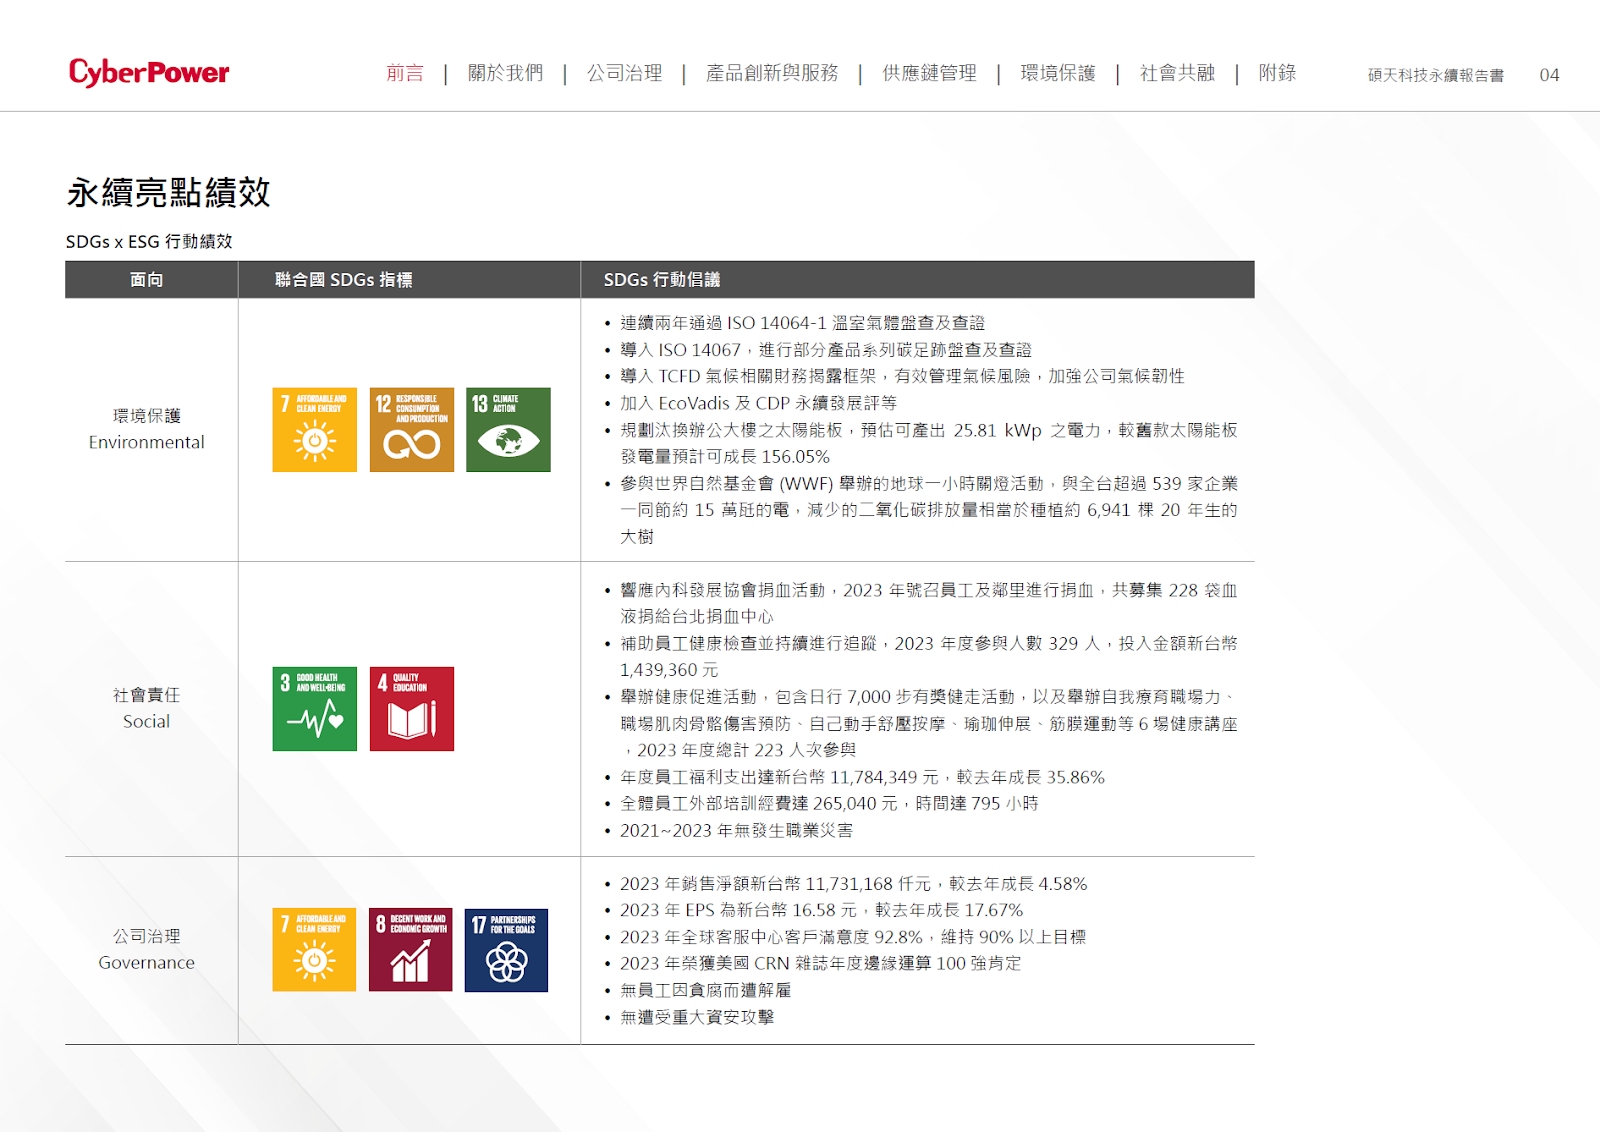Image resolution: width=1600 pixels, height=1132 pixels.
Task: Click SDG 13 Climate Action icon
Action: tap(508, 430)
